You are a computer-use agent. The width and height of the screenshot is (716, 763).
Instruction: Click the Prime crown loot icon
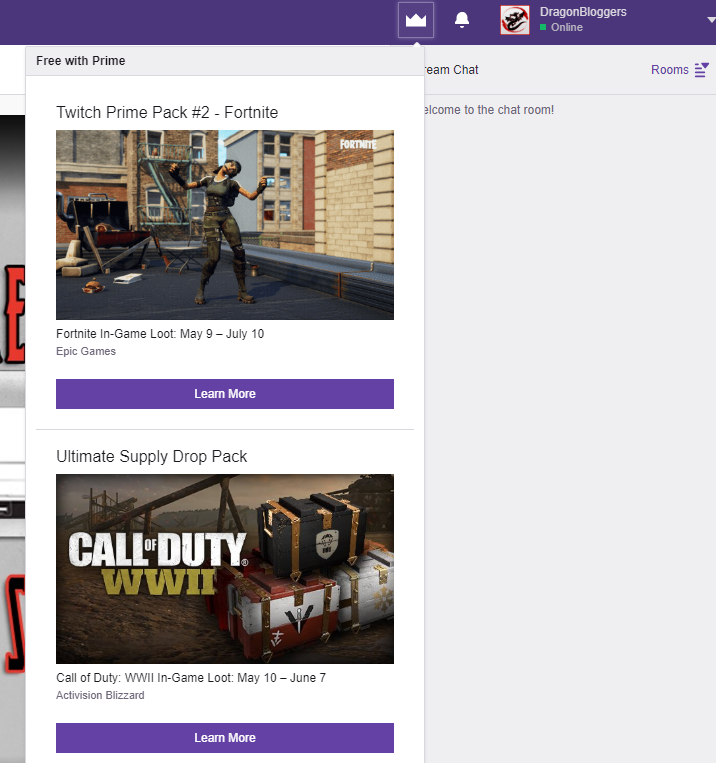[x=416, y=20]
